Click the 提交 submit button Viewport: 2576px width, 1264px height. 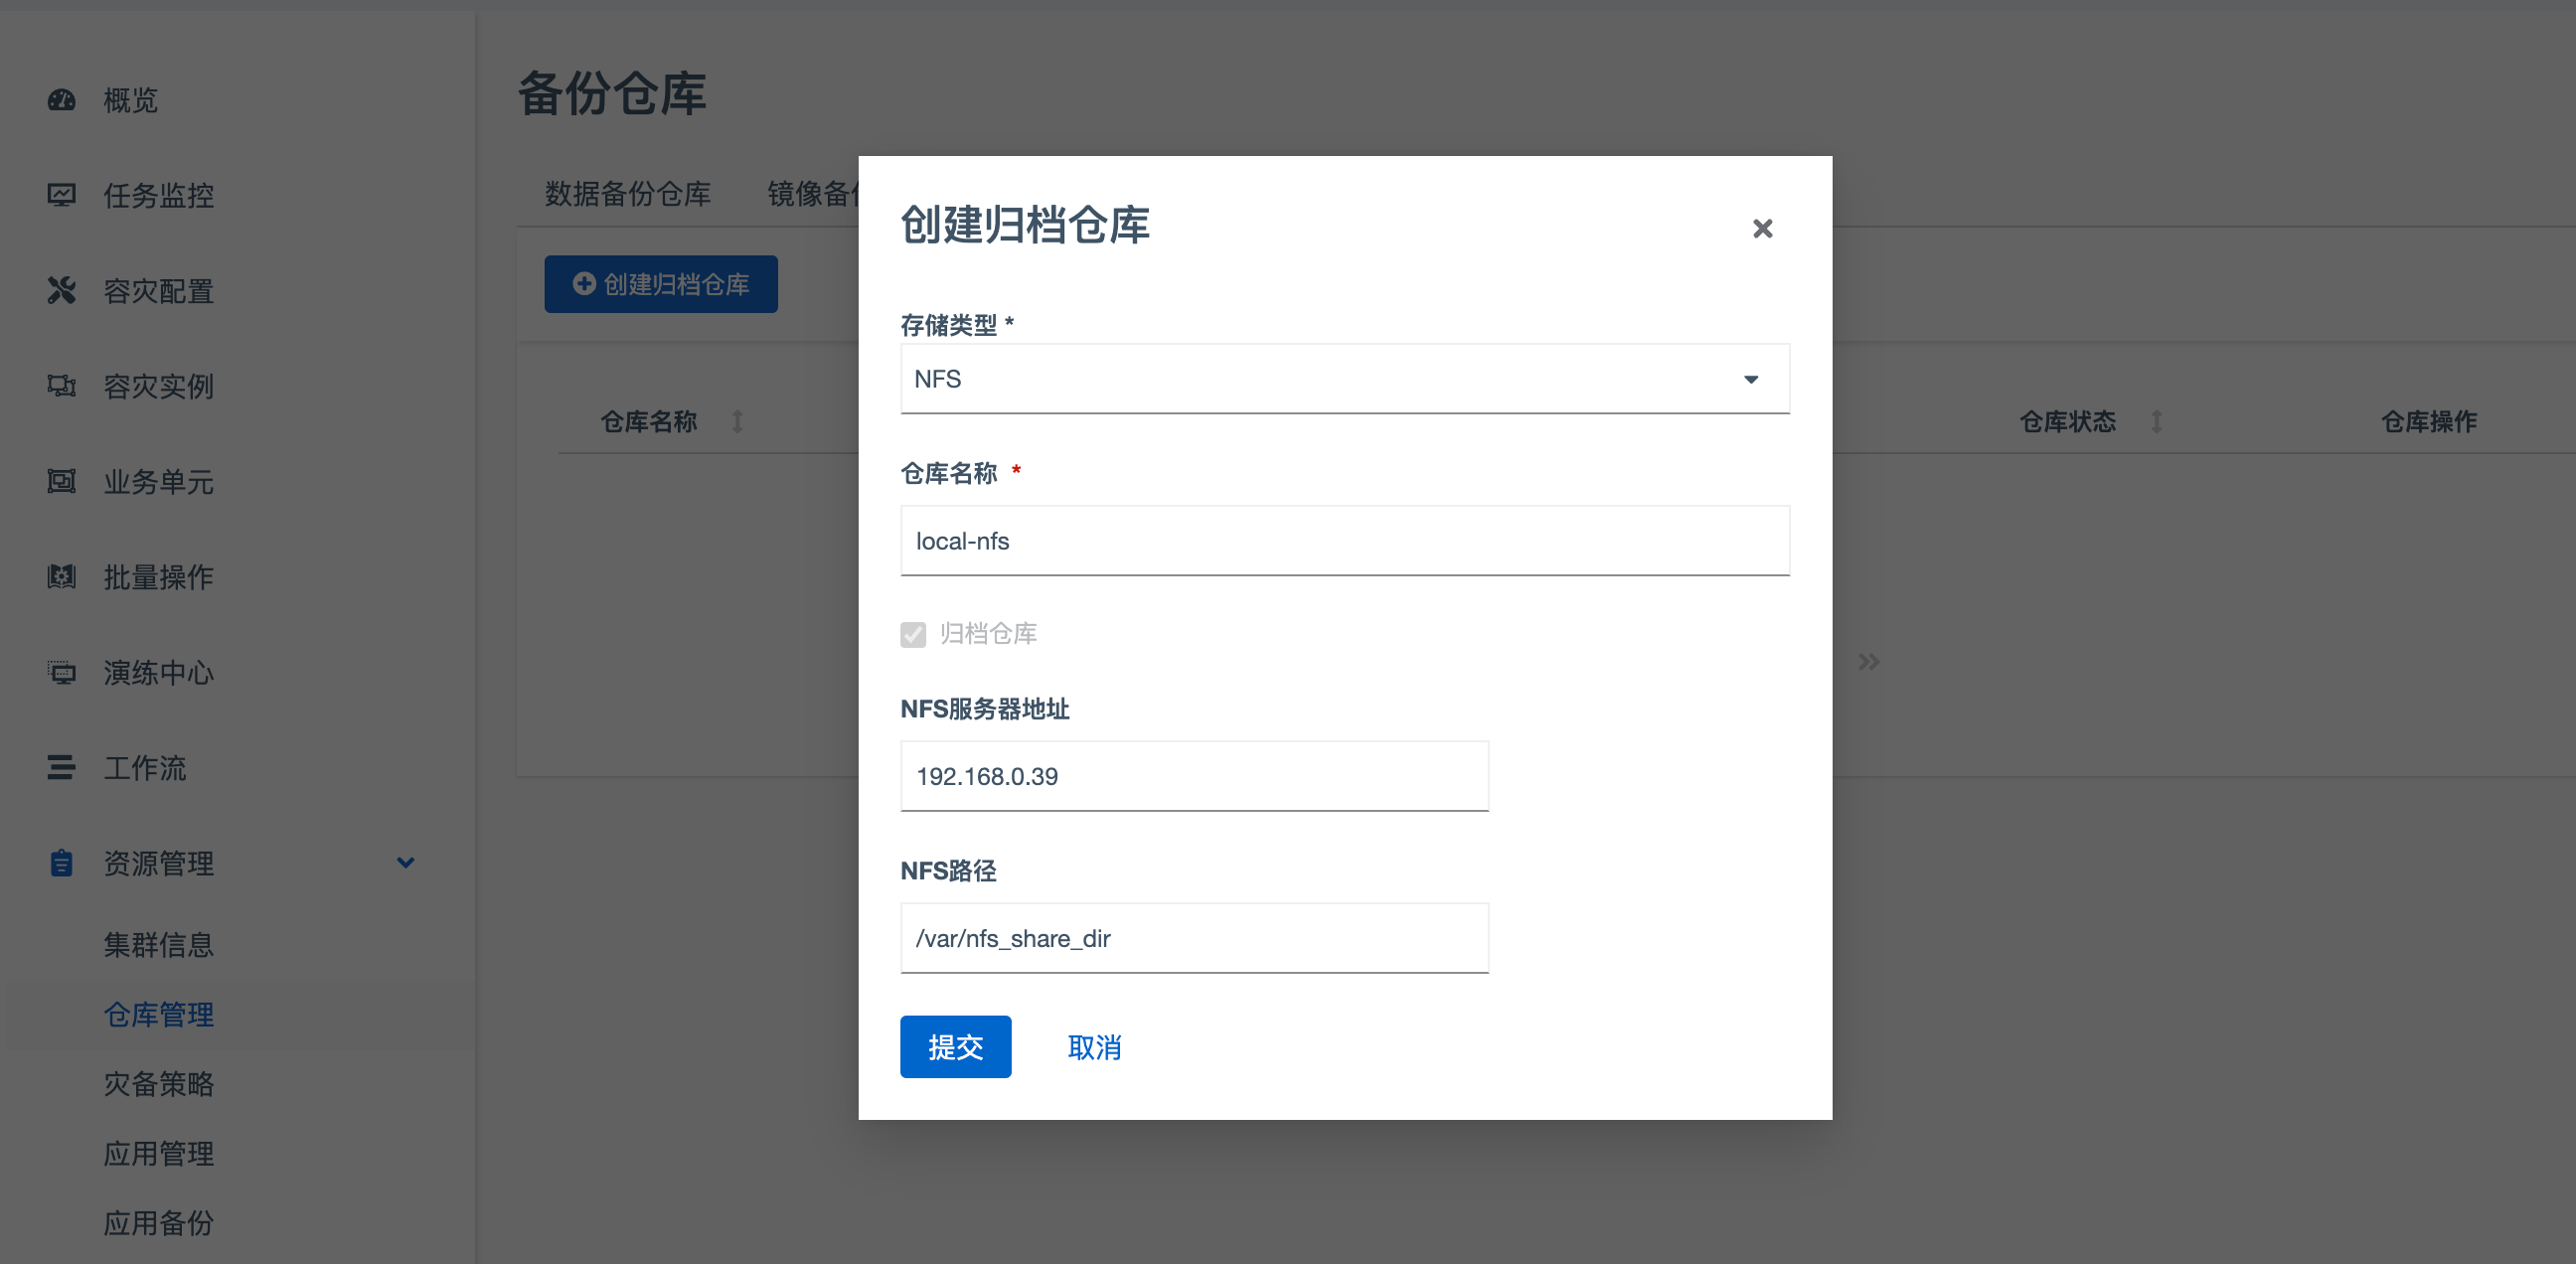click(955, 1047)
